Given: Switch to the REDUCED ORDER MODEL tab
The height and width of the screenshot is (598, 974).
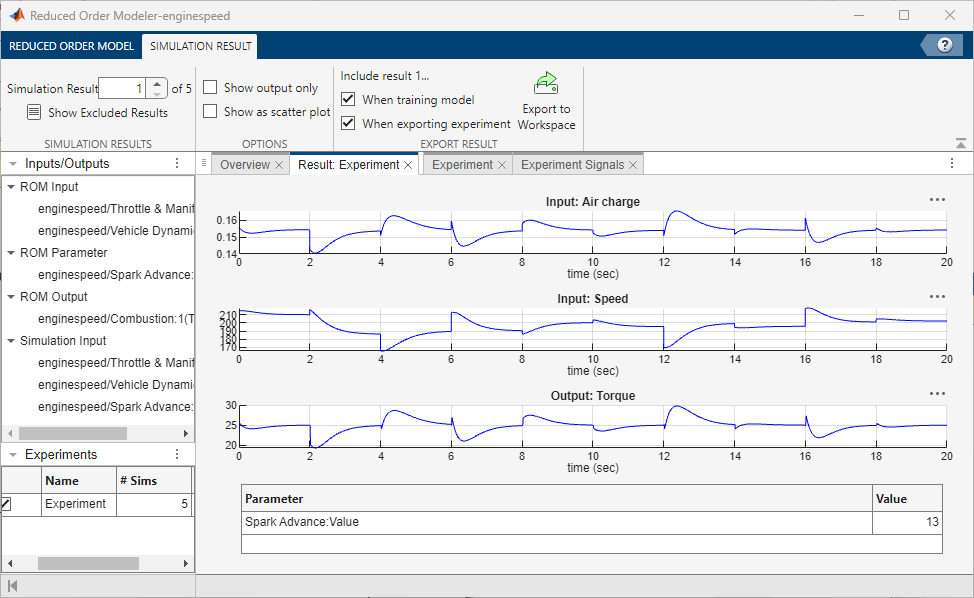Looking at the screenshot, I should pos(71,46).
